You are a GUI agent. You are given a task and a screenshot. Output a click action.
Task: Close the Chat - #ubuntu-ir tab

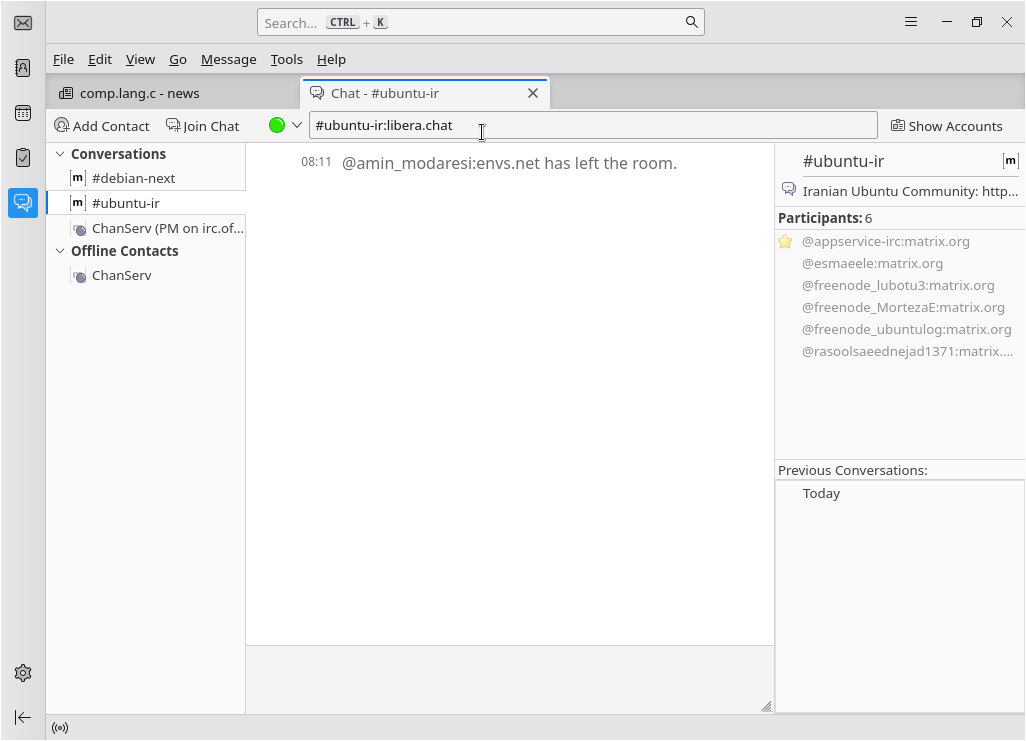point(533,93)
